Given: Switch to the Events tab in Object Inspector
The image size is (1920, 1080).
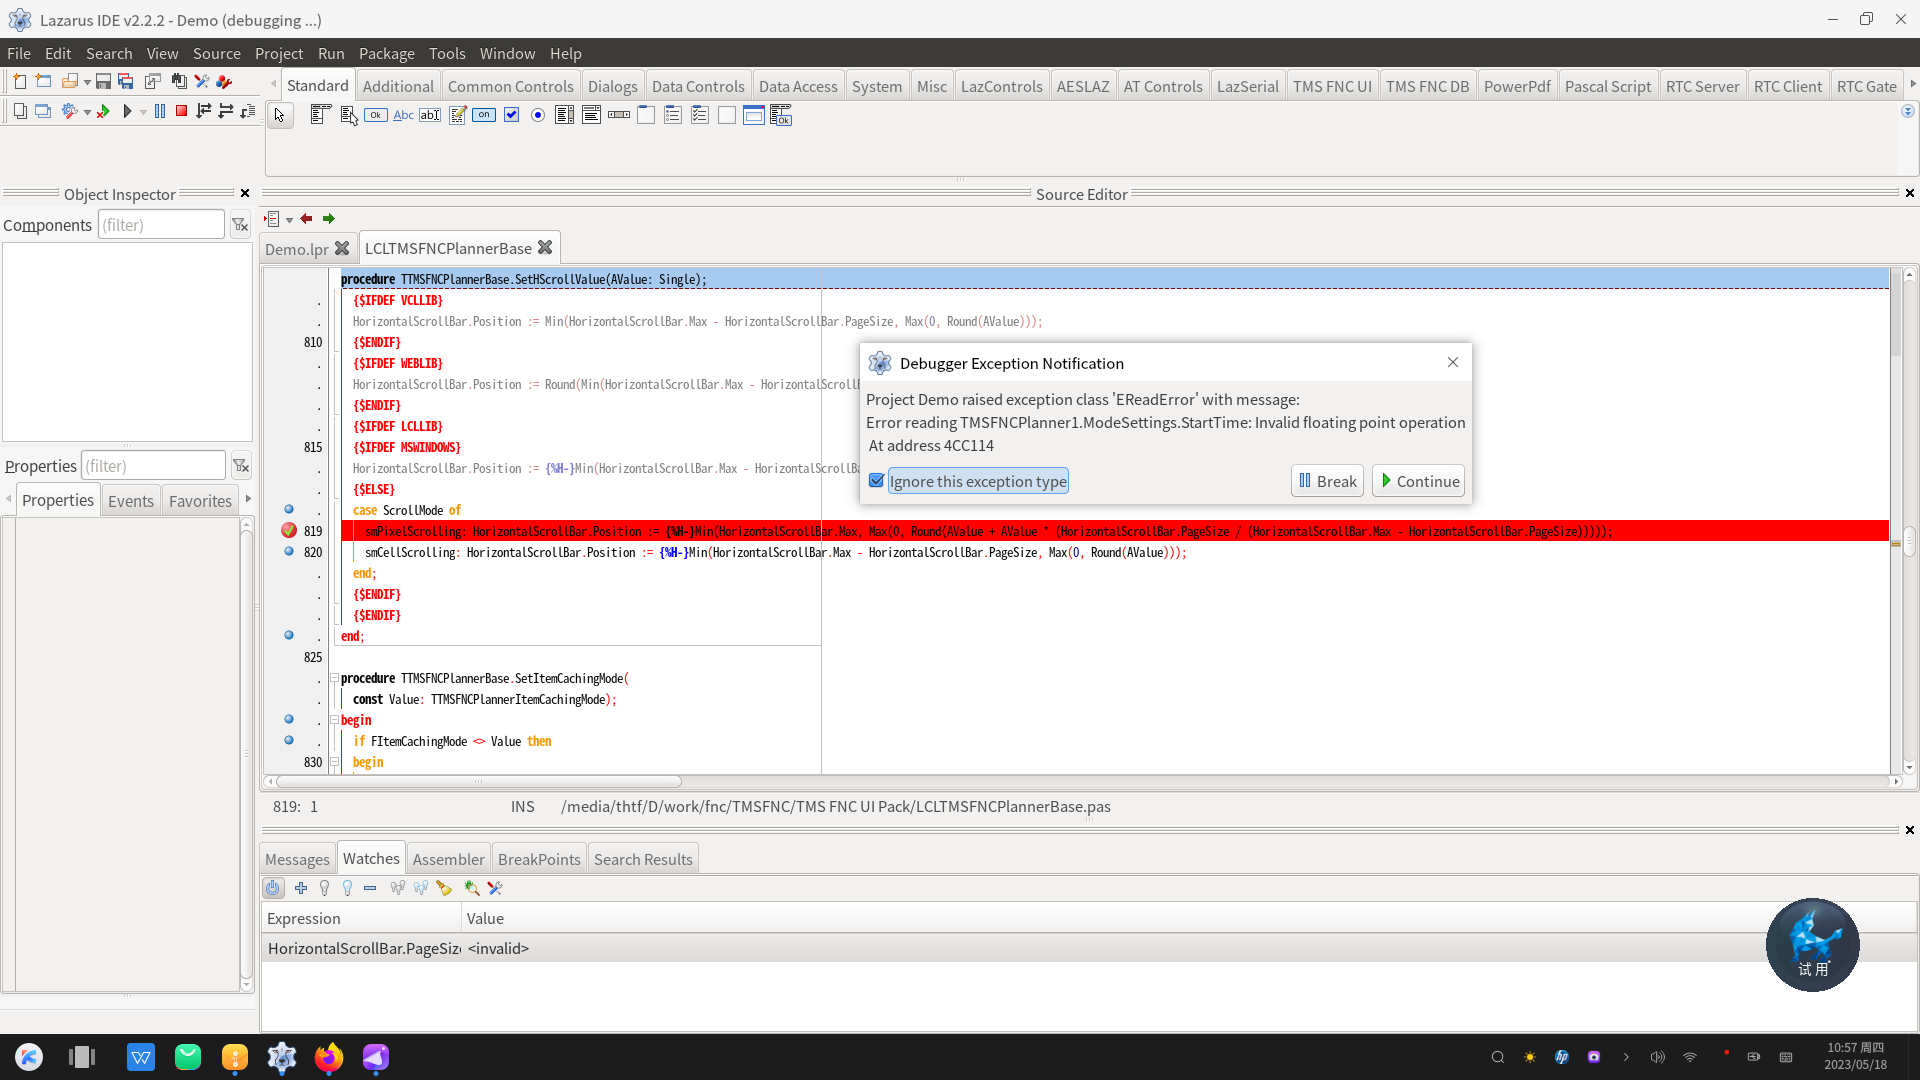Looking at the screenshot, I should [131, 500].
